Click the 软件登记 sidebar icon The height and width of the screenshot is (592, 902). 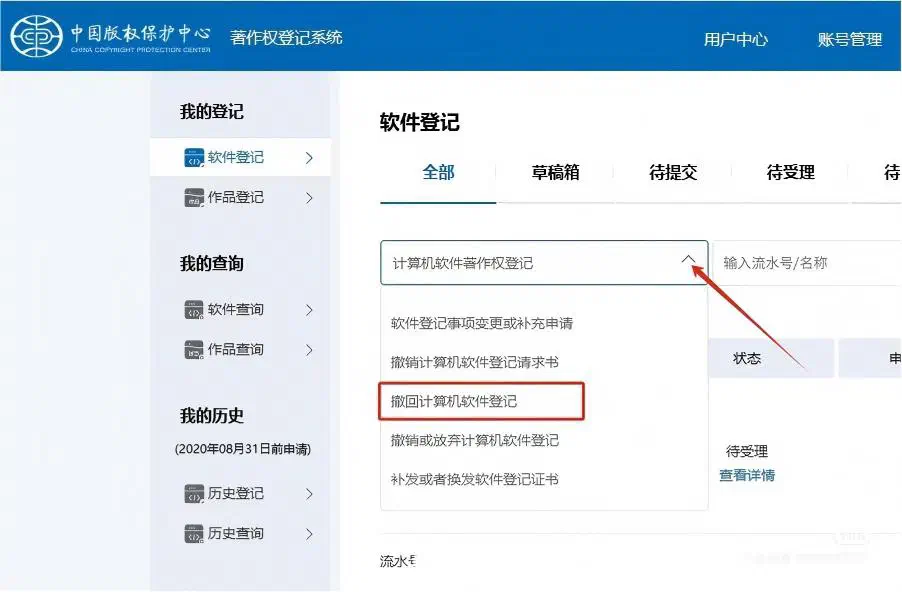click(194, 158)
